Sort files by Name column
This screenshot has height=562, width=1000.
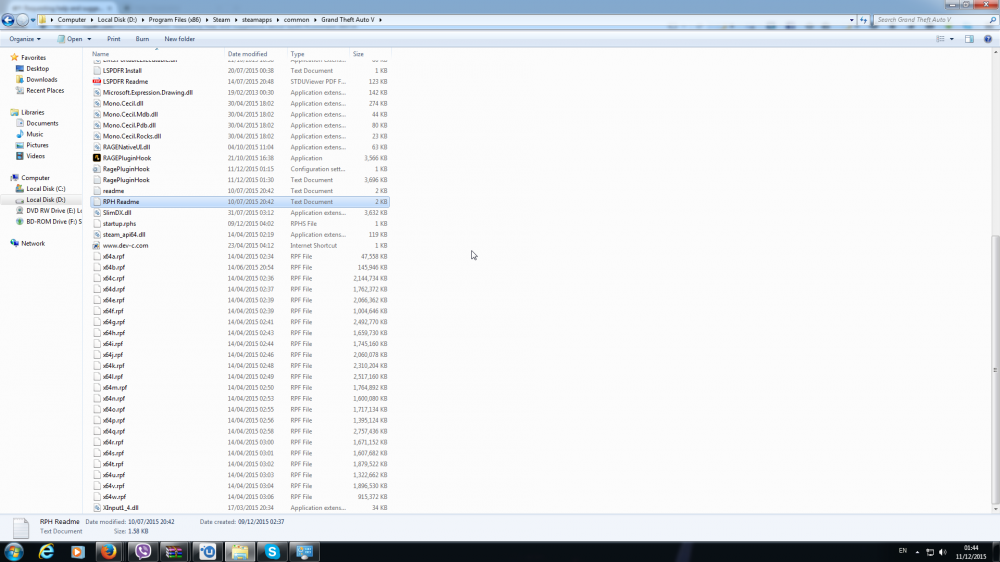coord(158,54)
